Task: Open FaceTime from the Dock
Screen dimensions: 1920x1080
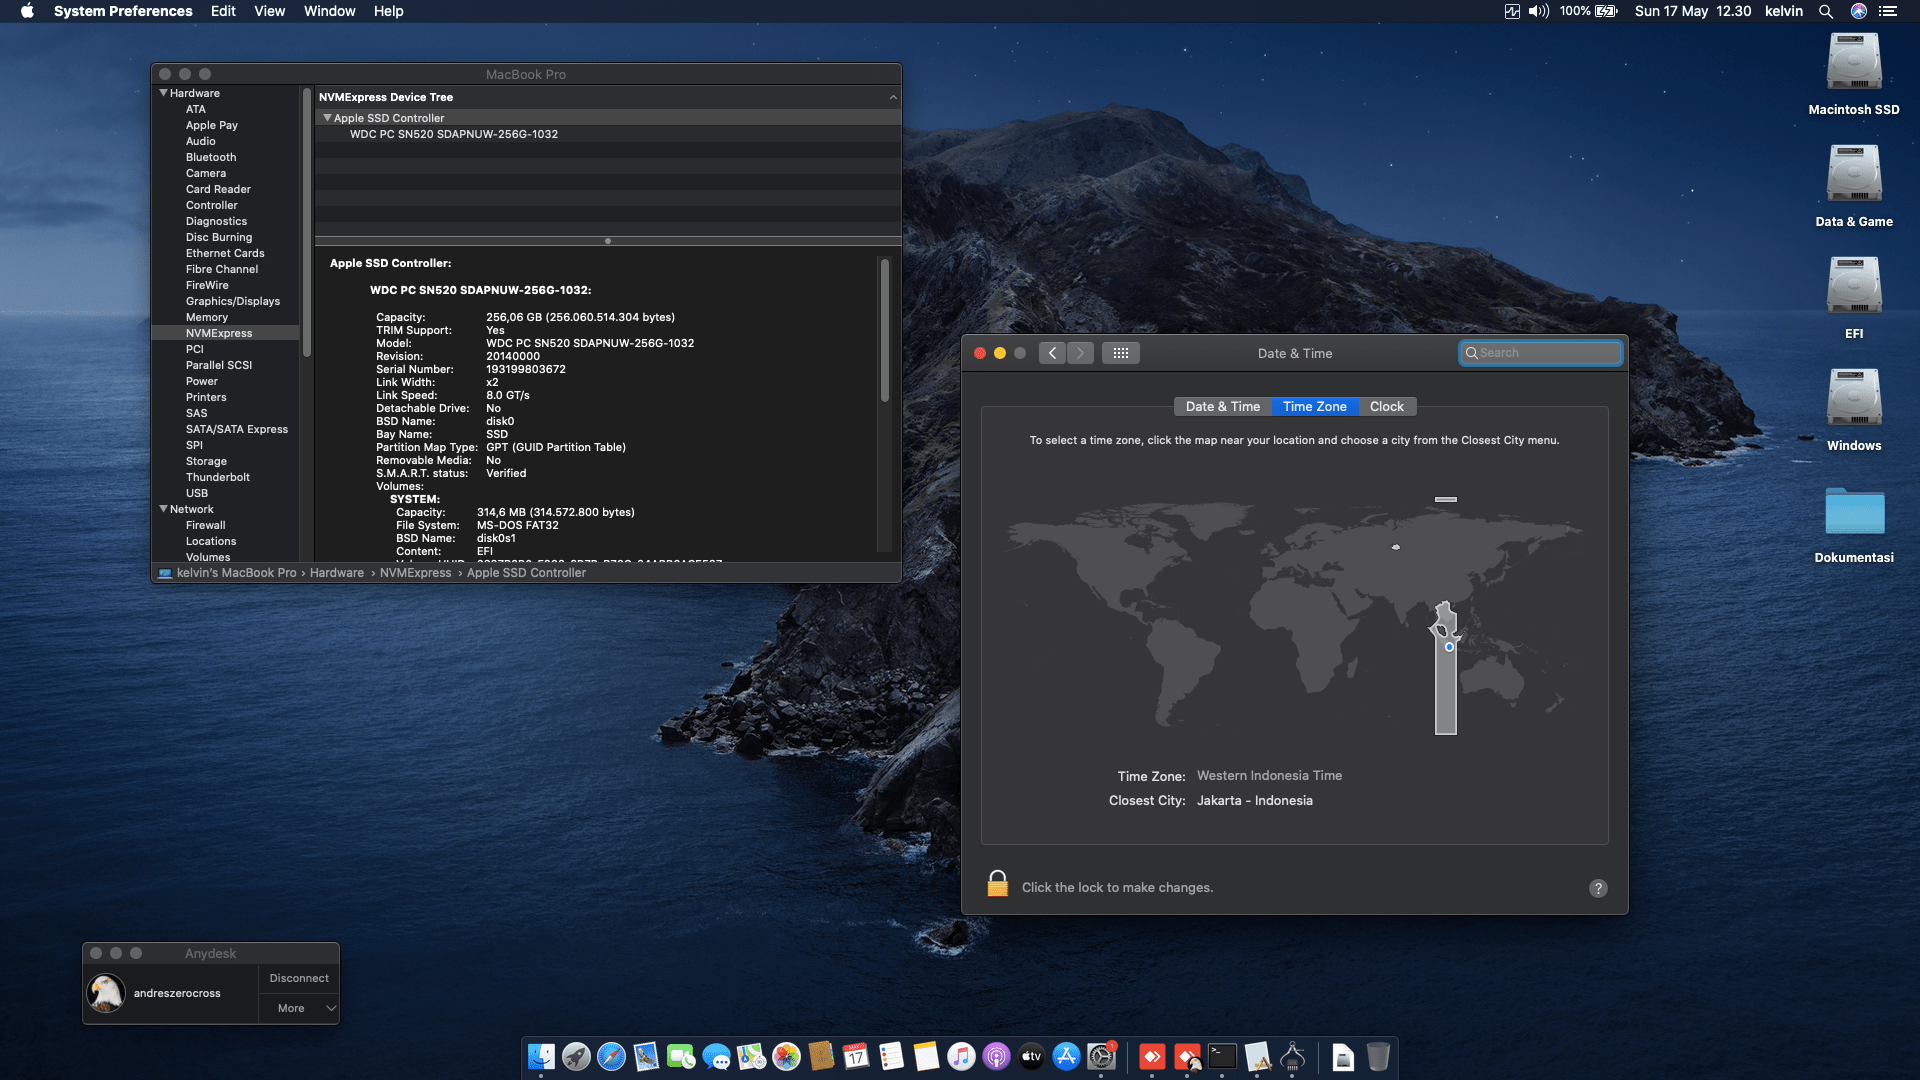Action: pos(681,1057)
